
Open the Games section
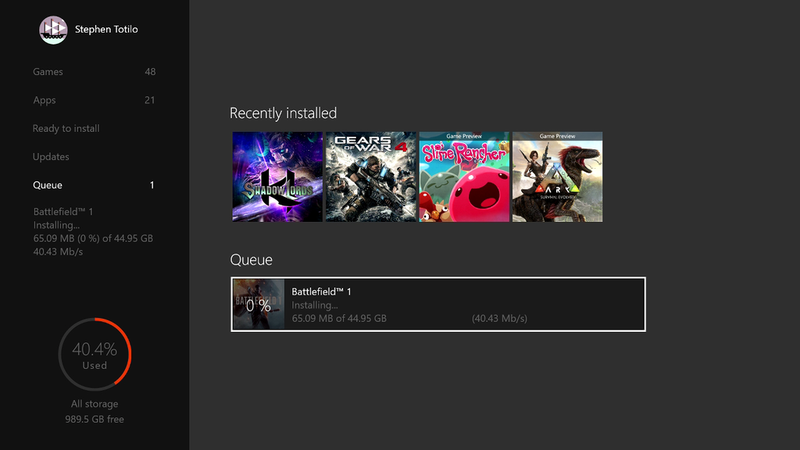point(48,72)
